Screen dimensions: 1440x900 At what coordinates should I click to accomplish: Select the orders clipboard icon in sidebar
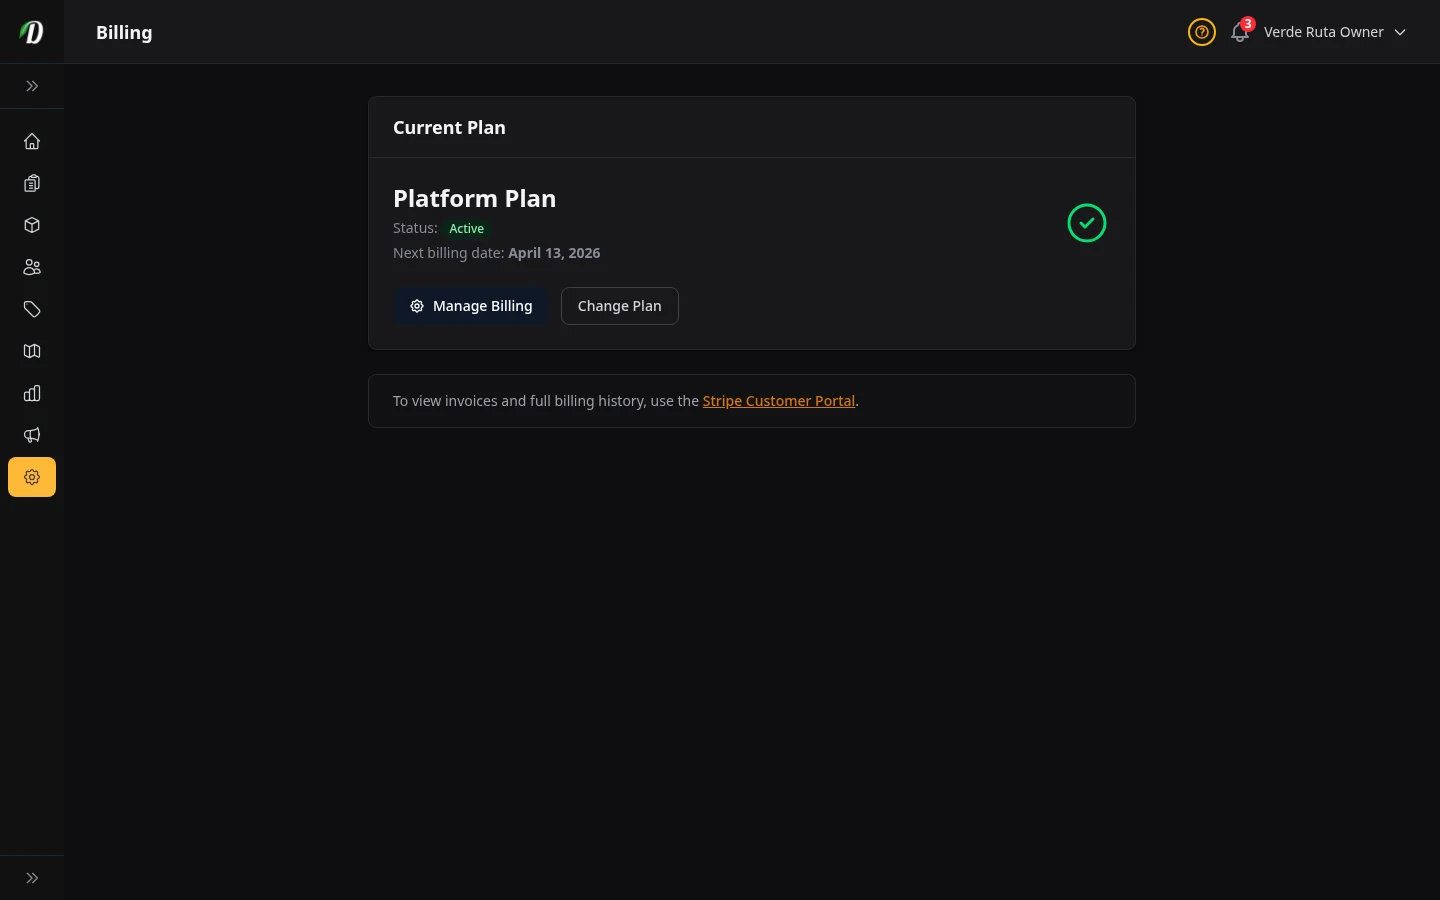[x=32, y=183]
